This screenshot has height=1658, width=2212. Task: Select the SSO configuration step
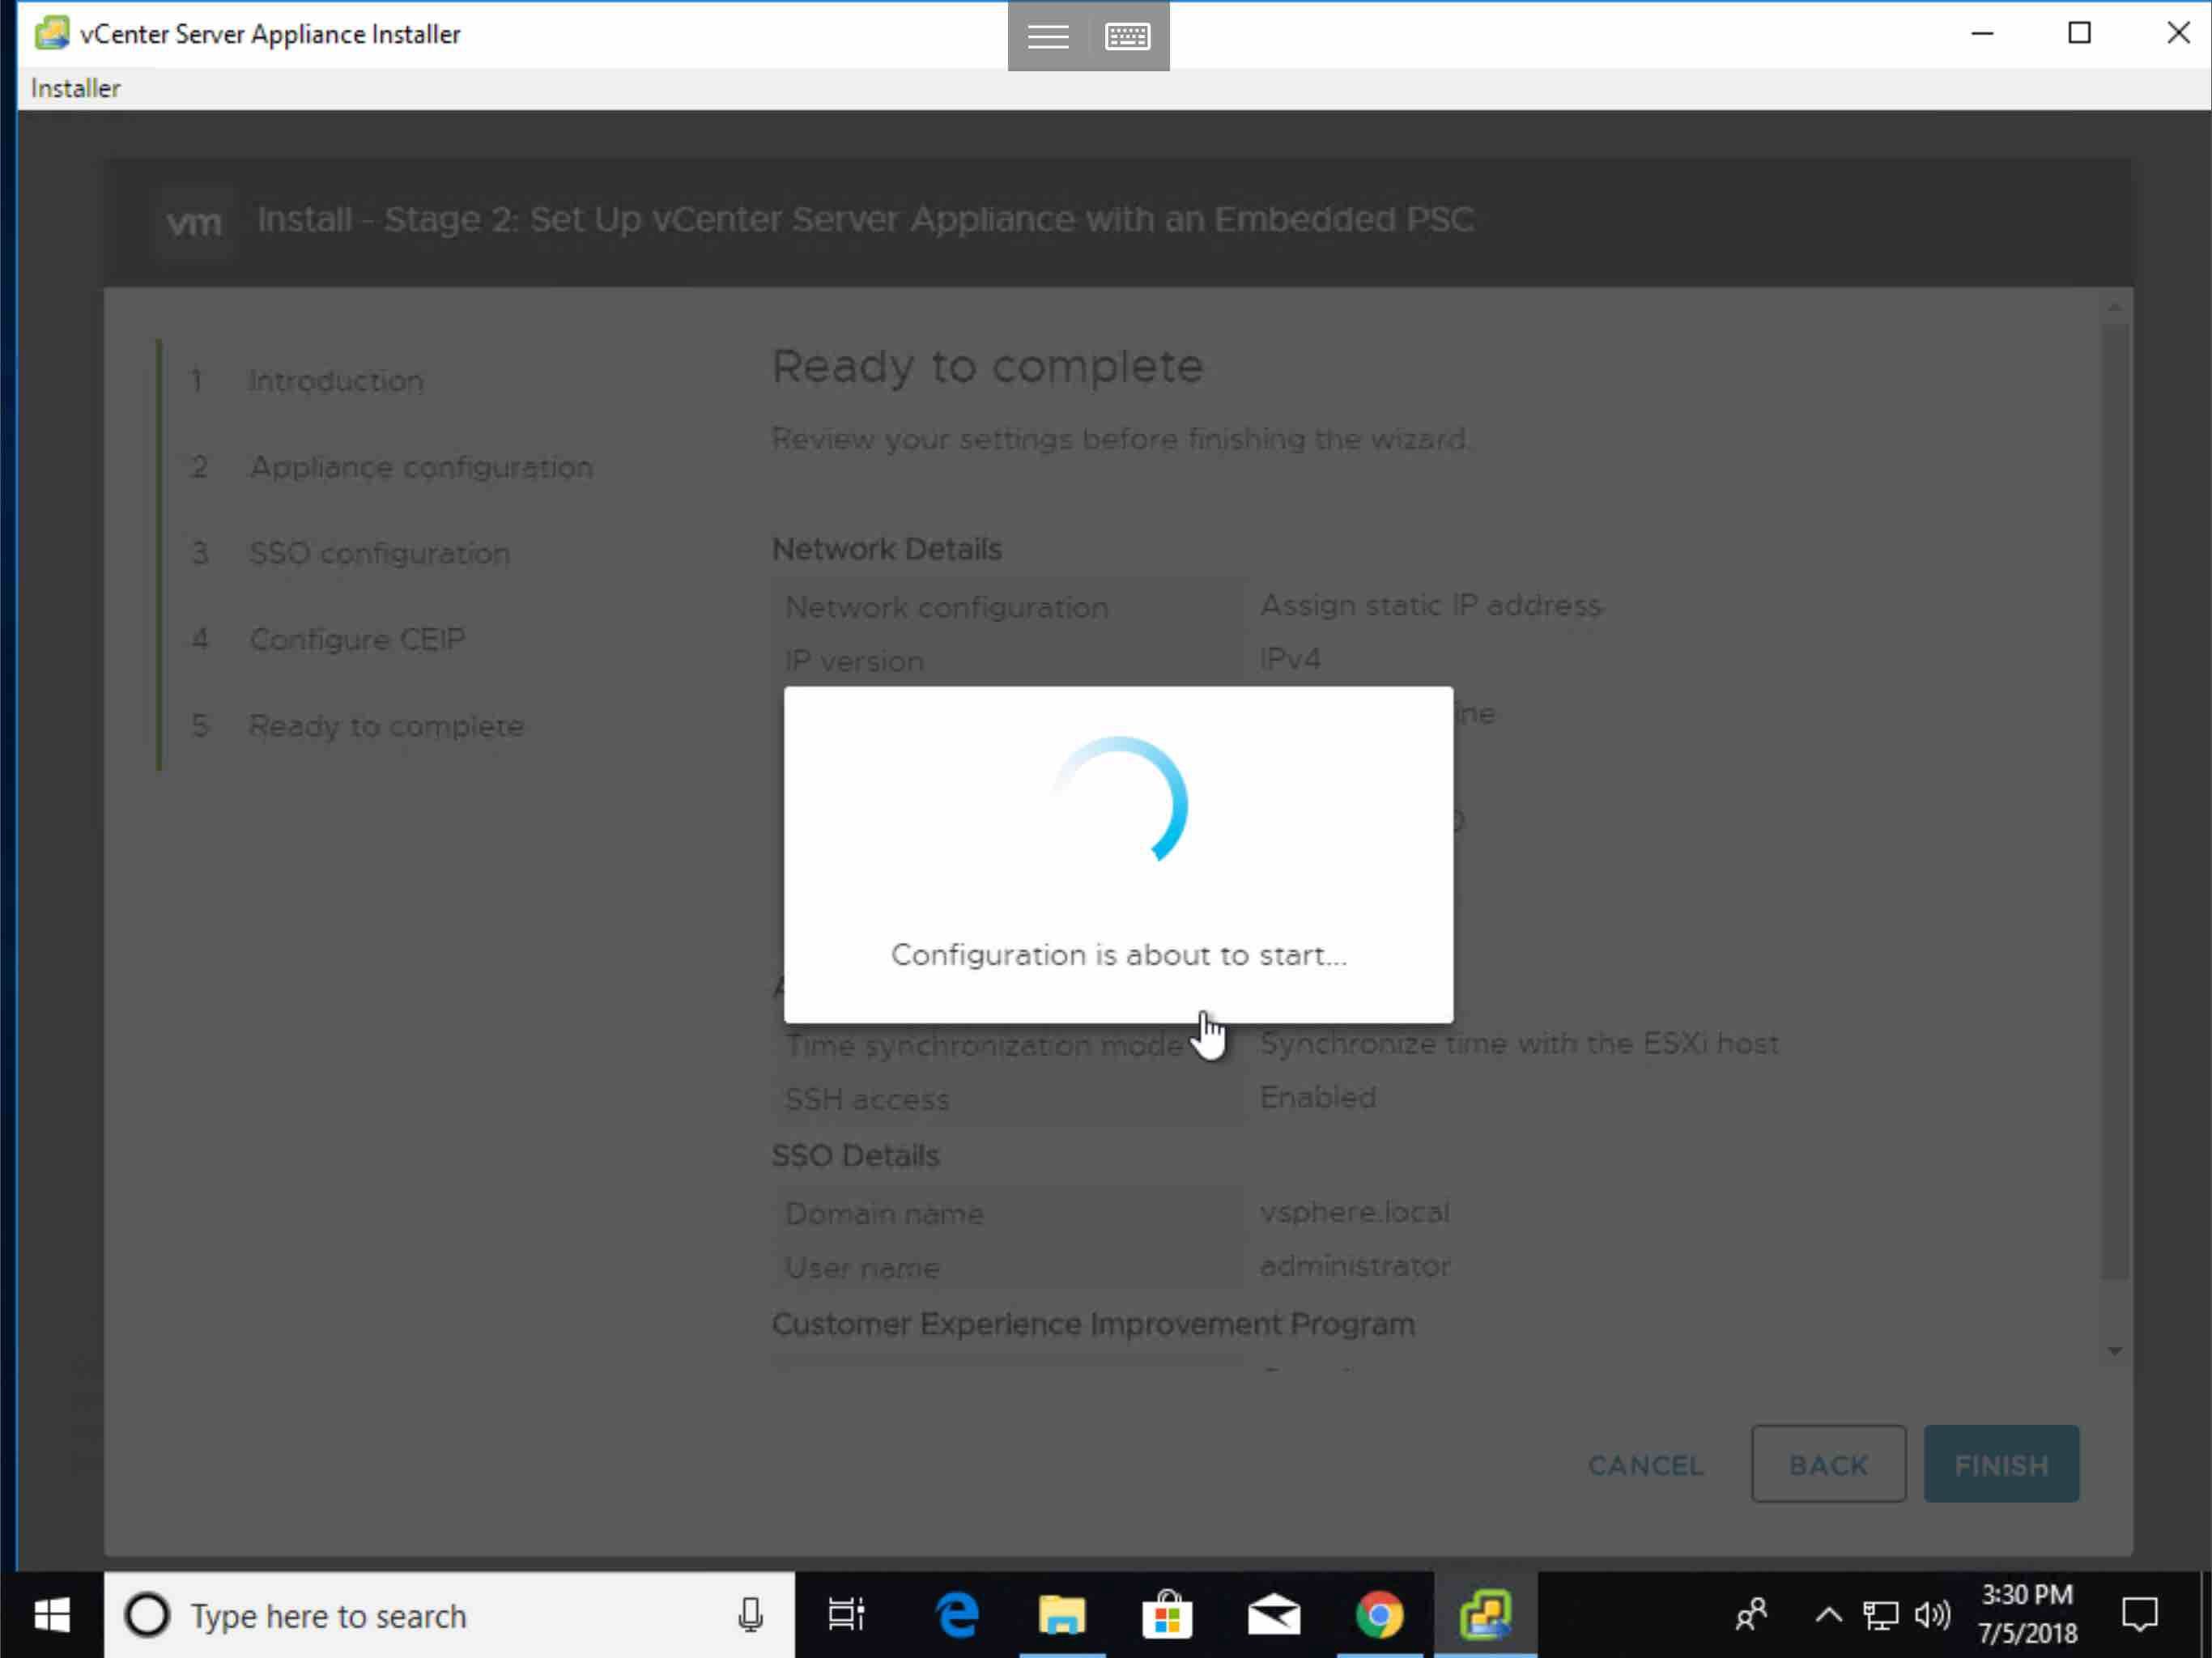point(380,553)
